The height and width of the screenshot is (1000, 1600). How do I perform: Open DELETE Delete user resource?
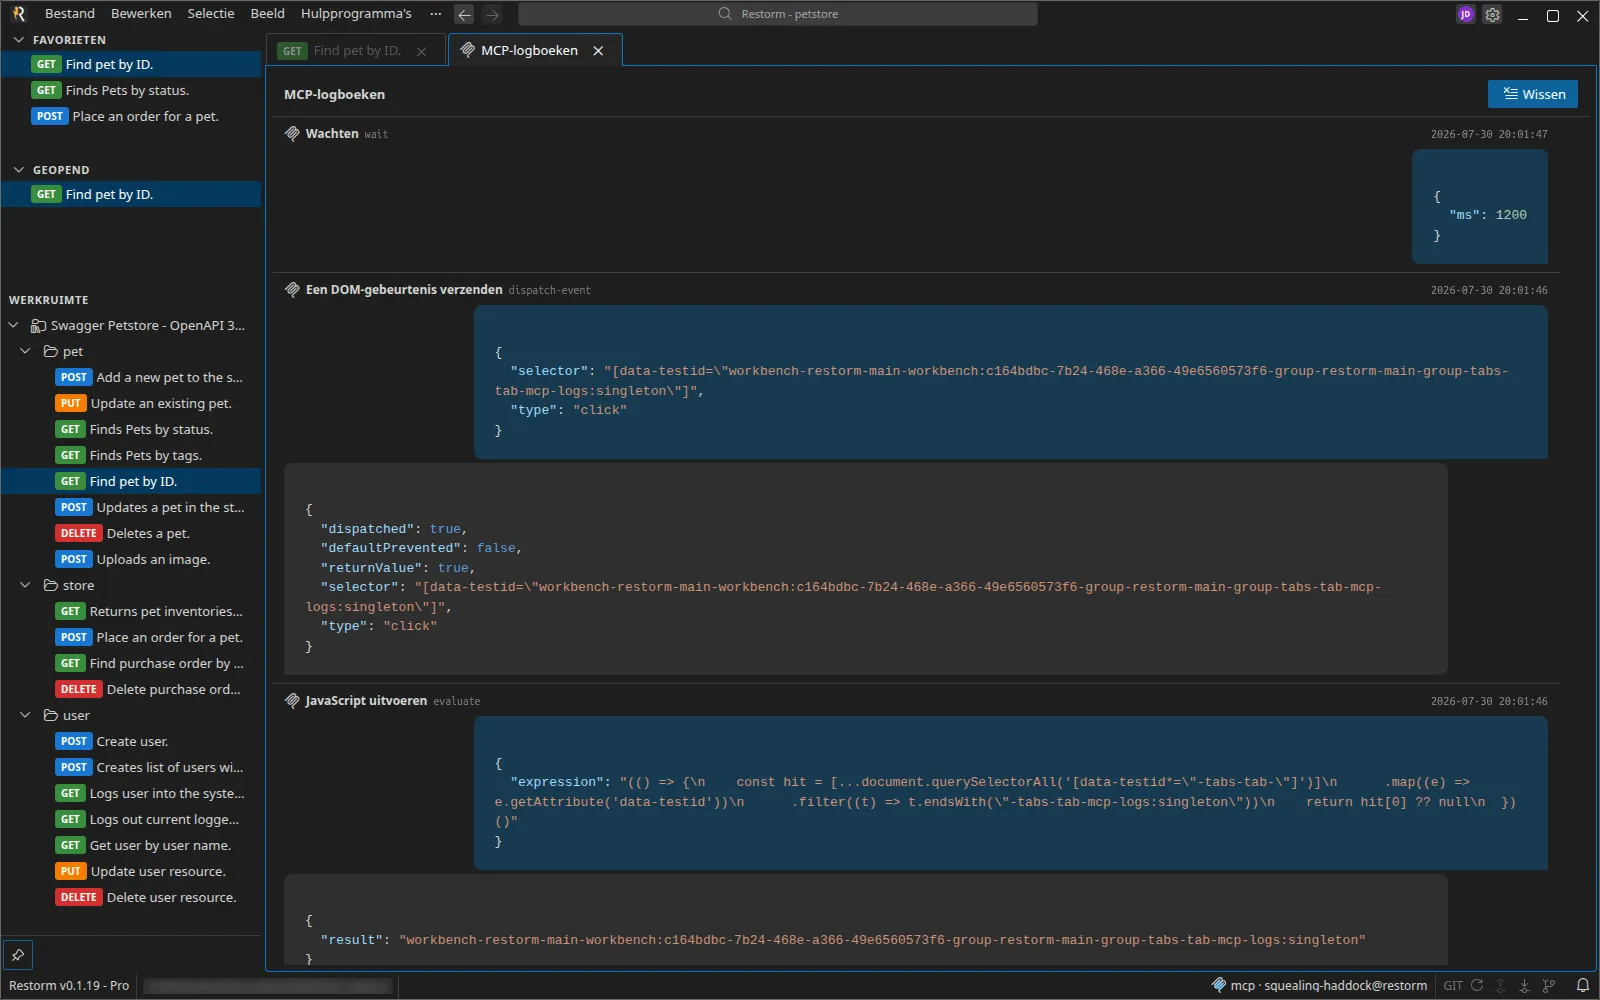click(x=131, y=897)
